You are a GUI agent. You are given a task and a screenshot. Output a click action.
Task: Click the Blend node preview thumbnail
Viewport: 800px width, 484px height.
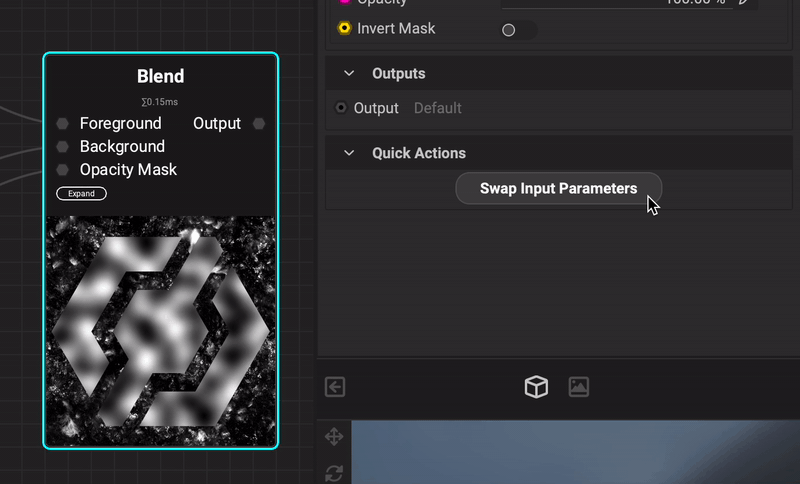(161, 332)
